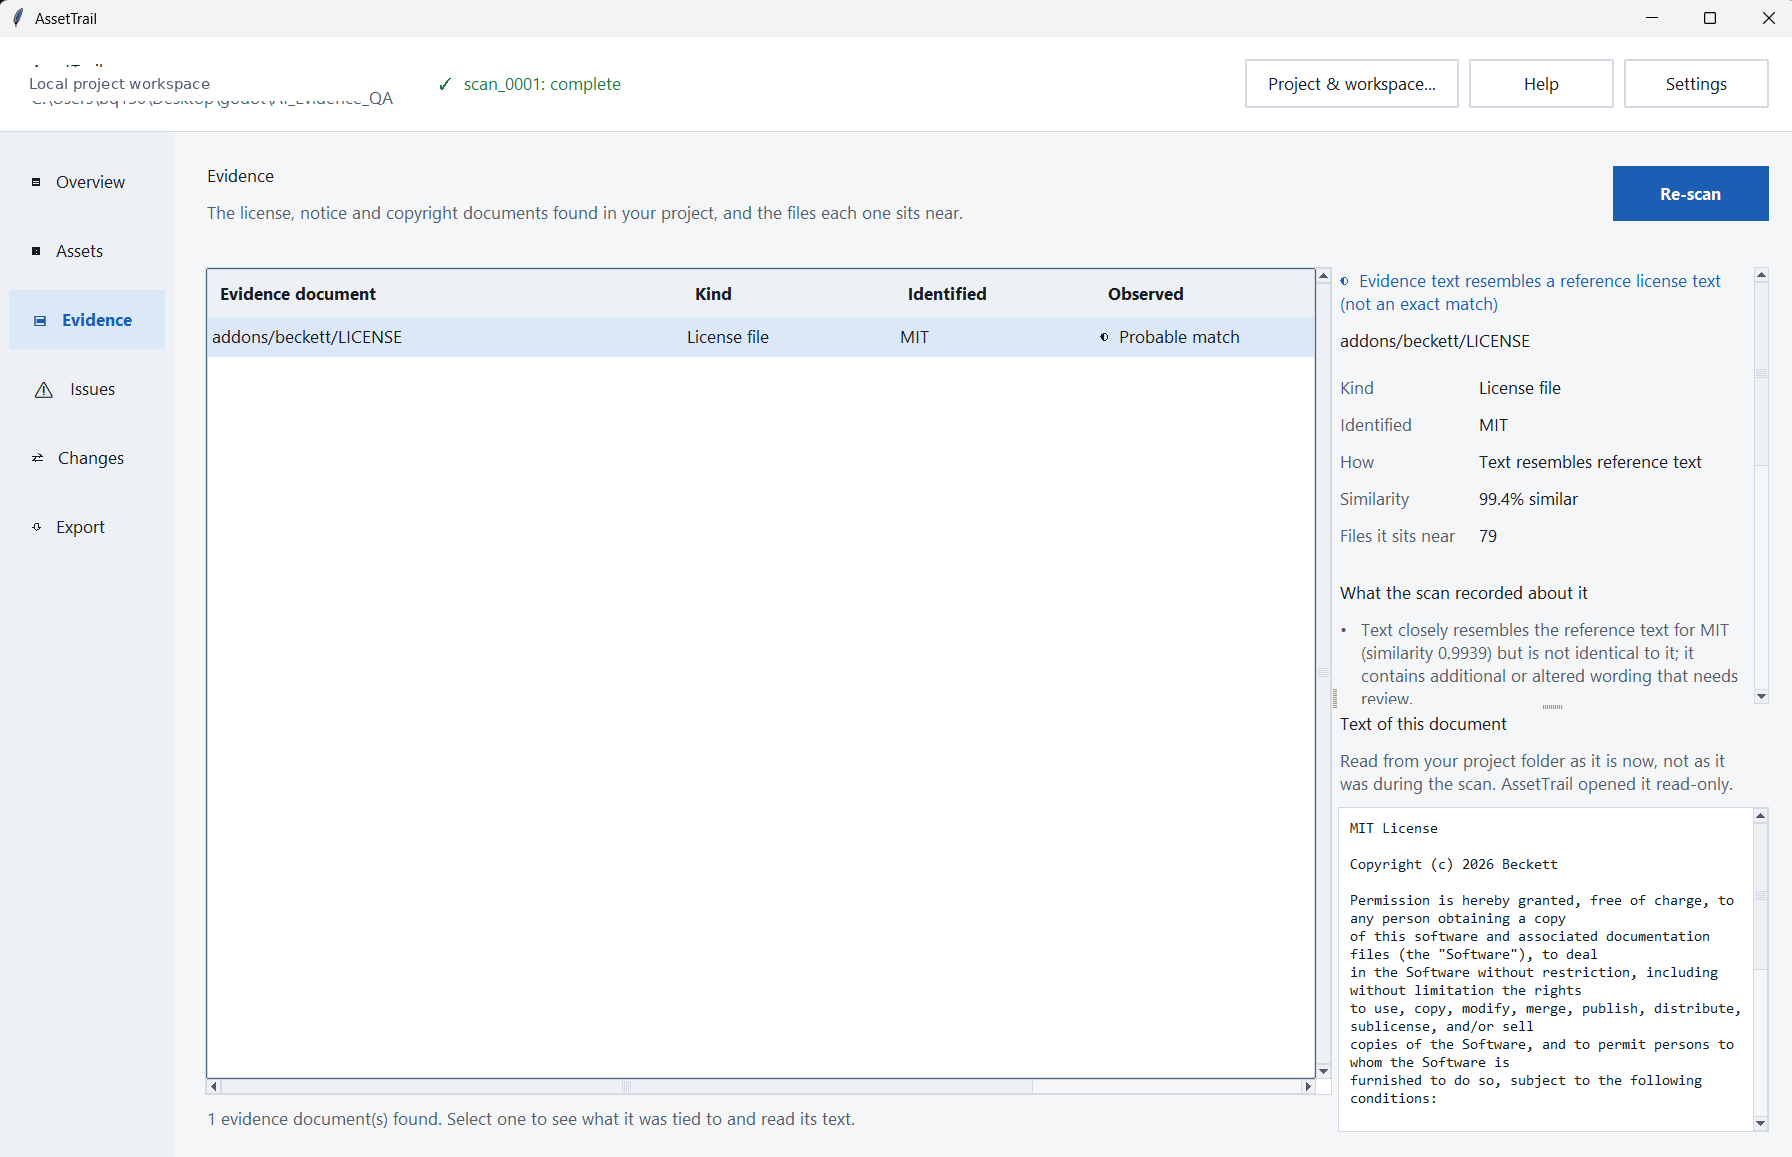Click the Issues warning triangle icon
Viewport: 1792px width, 1157px height.
[x=44, y=390]
